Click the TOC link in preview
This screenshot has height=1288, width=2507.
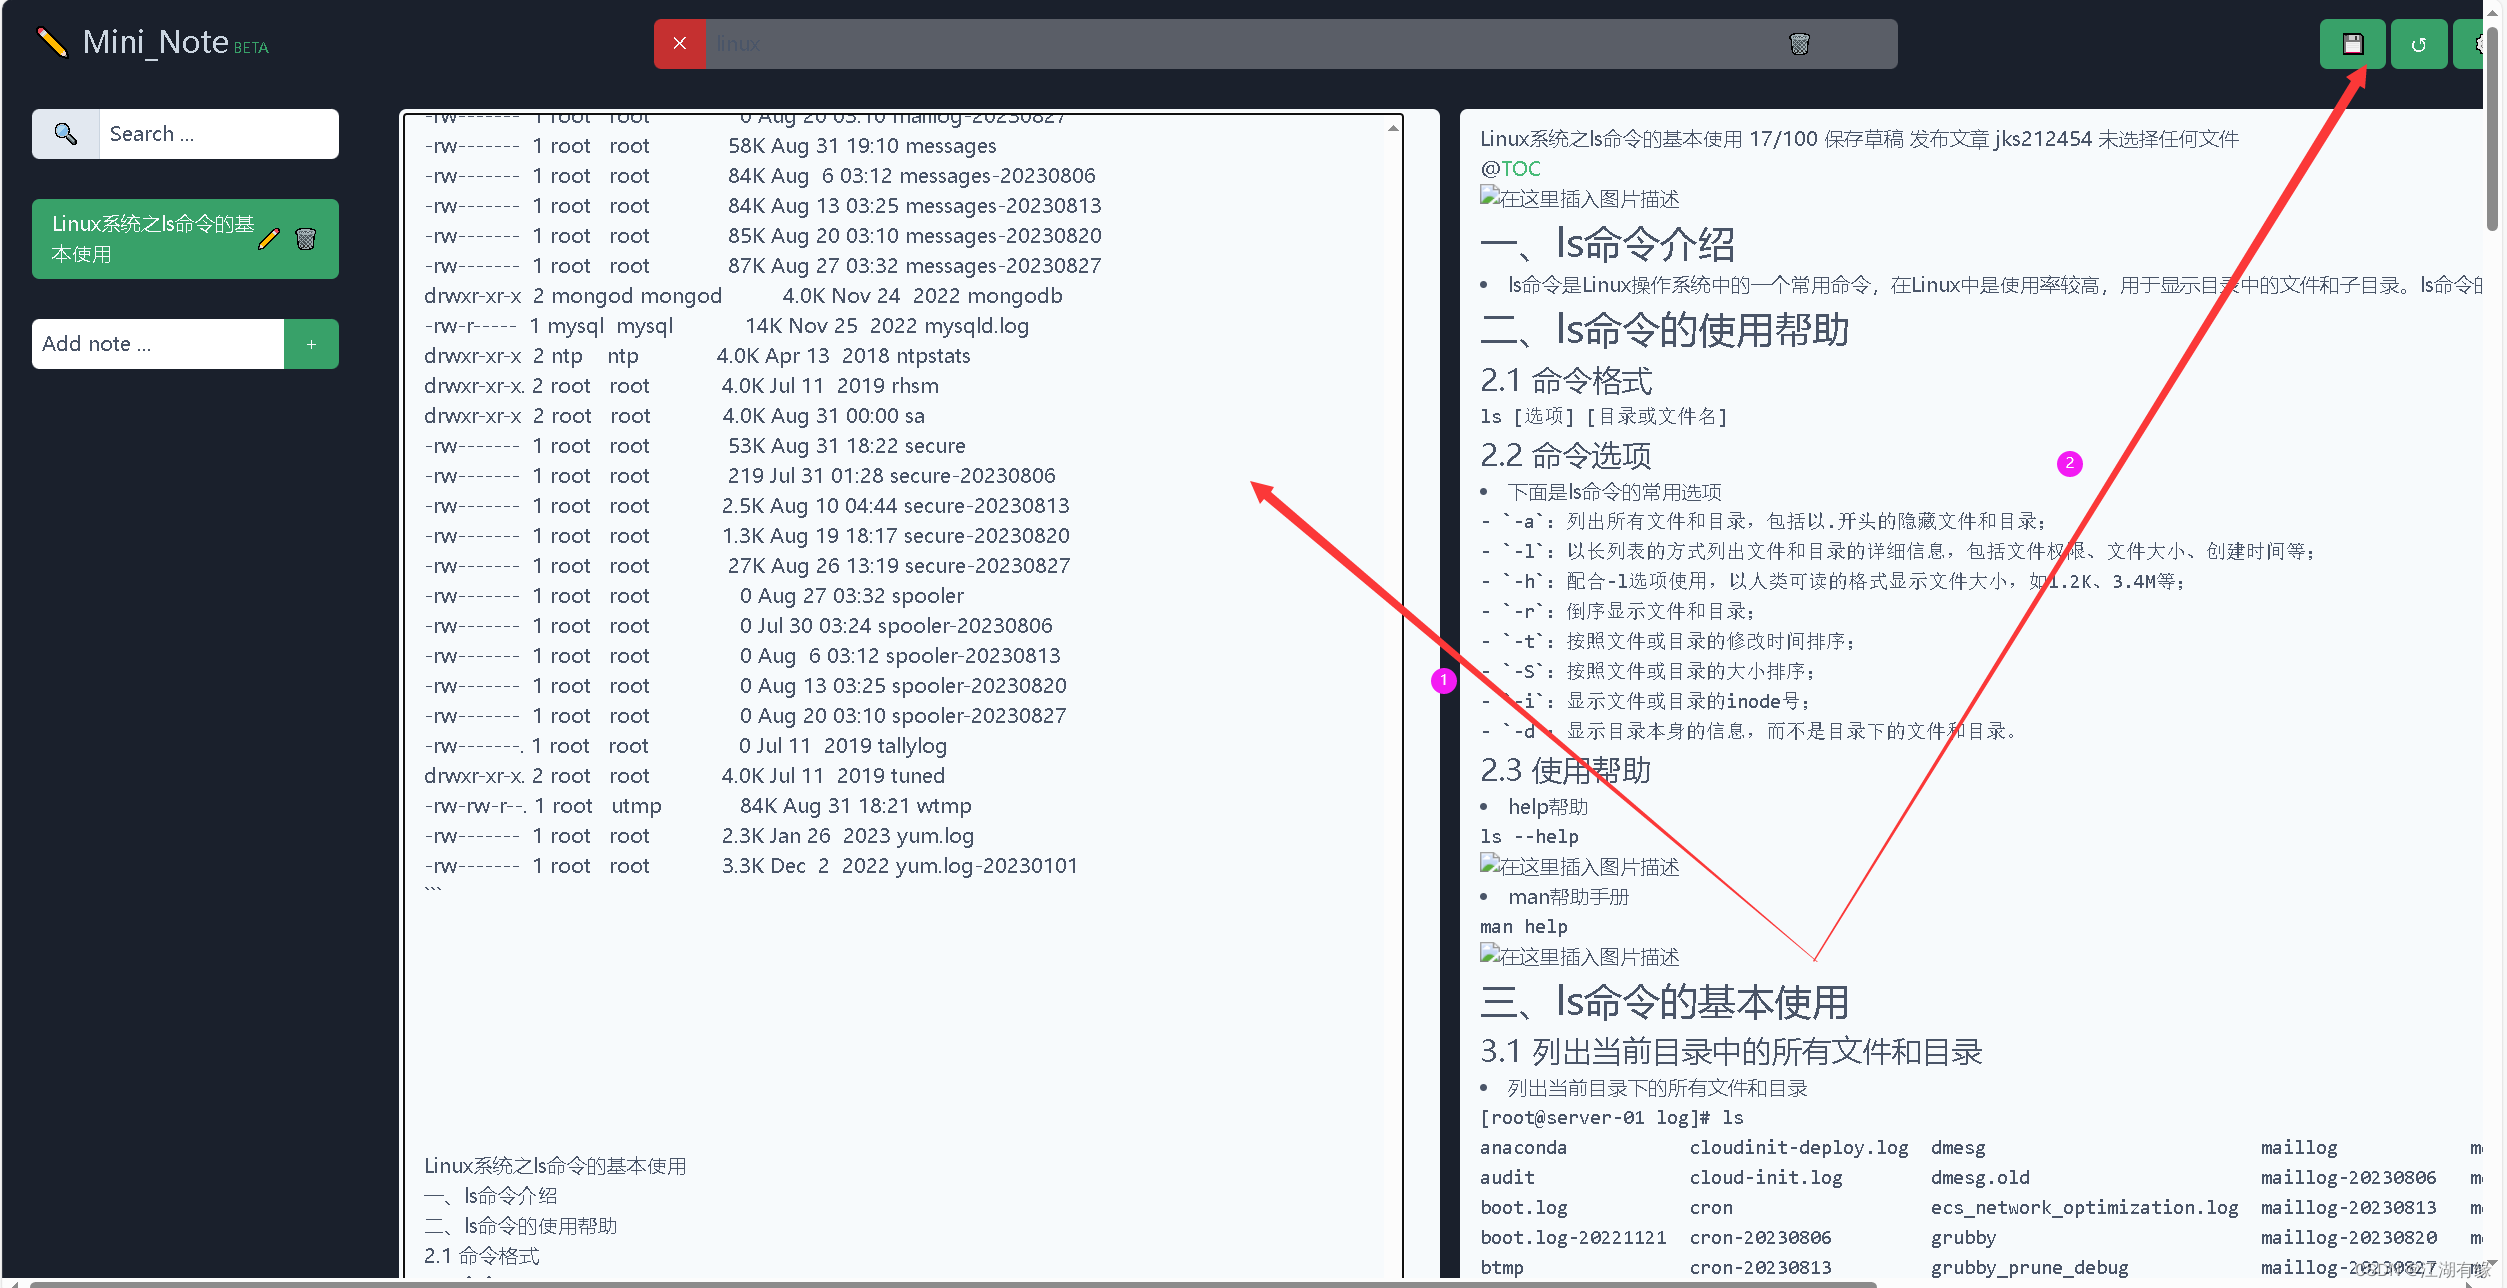coord(1520,169)
